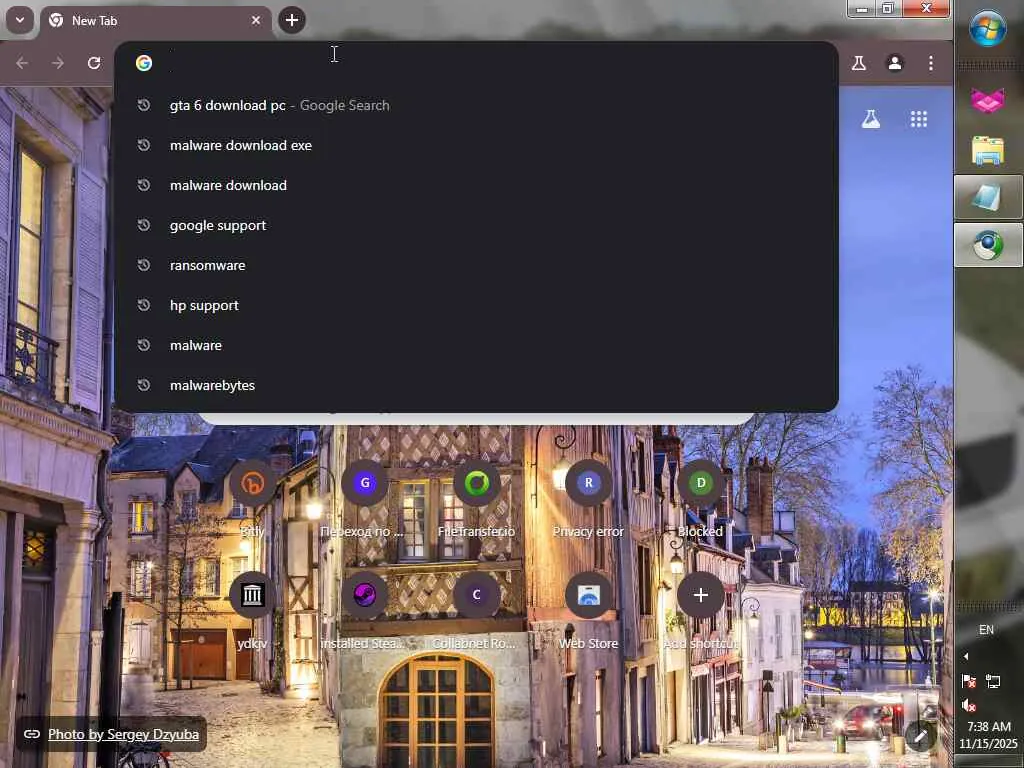The width and height of the screenshot is (1024, 768).
Task: Switch to the notepad-like taskbar window
Action: [988, 197]
